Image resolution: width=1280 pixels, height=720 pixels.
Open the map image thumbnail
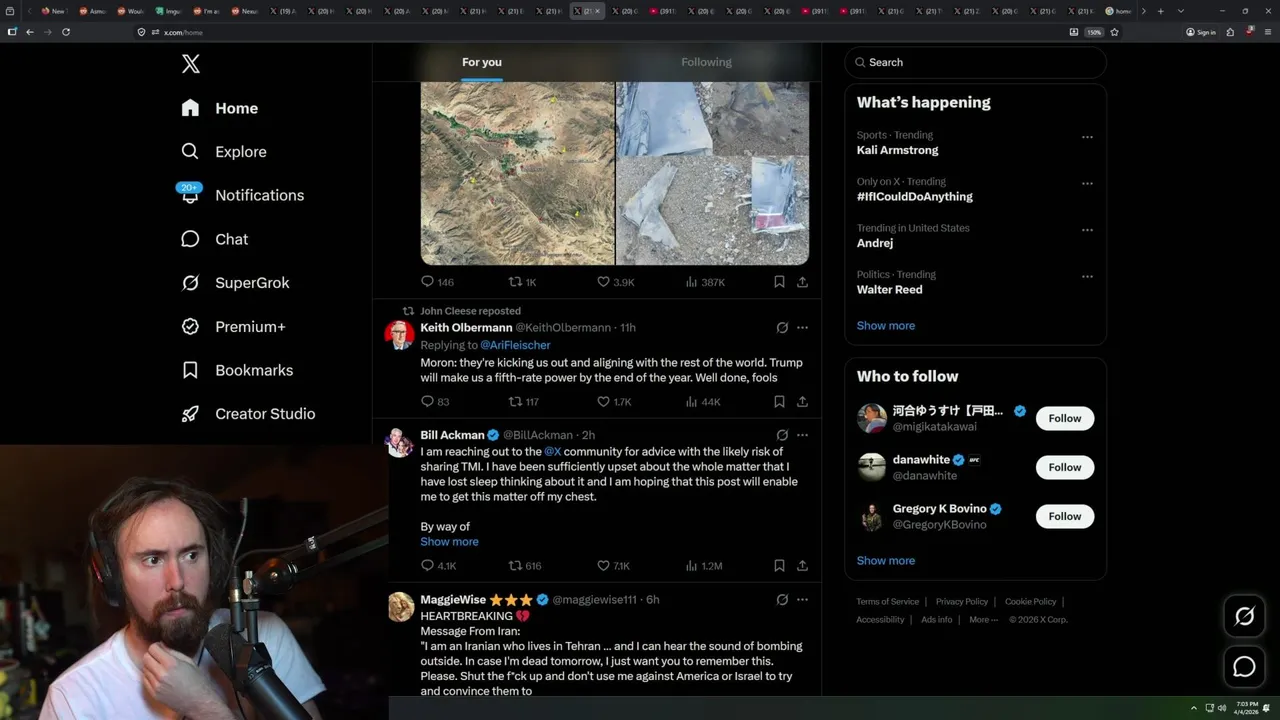click(517, 173)
